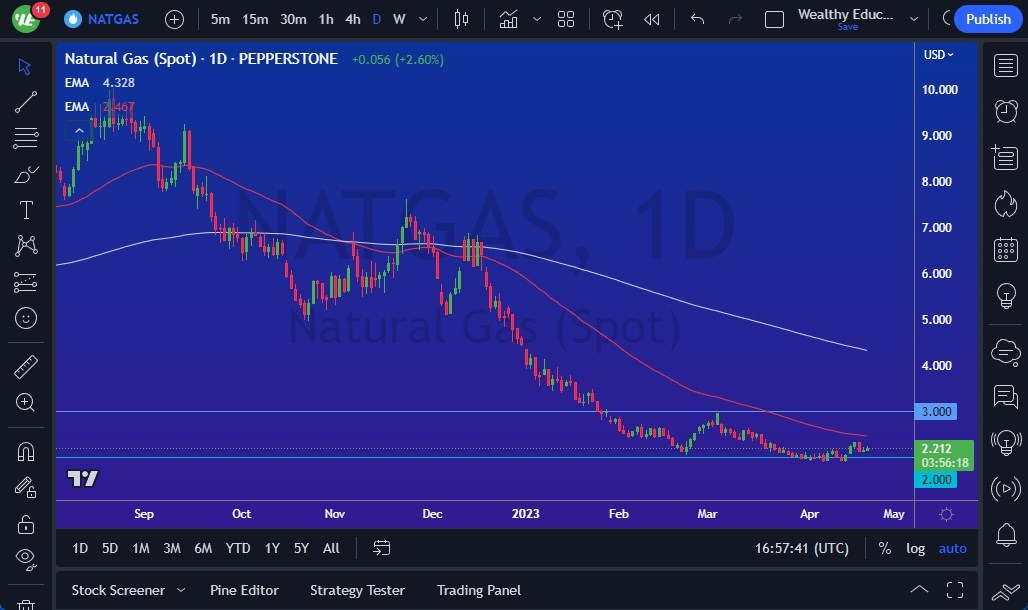
Task: Toggle the log scale
Action: point(915,548)
